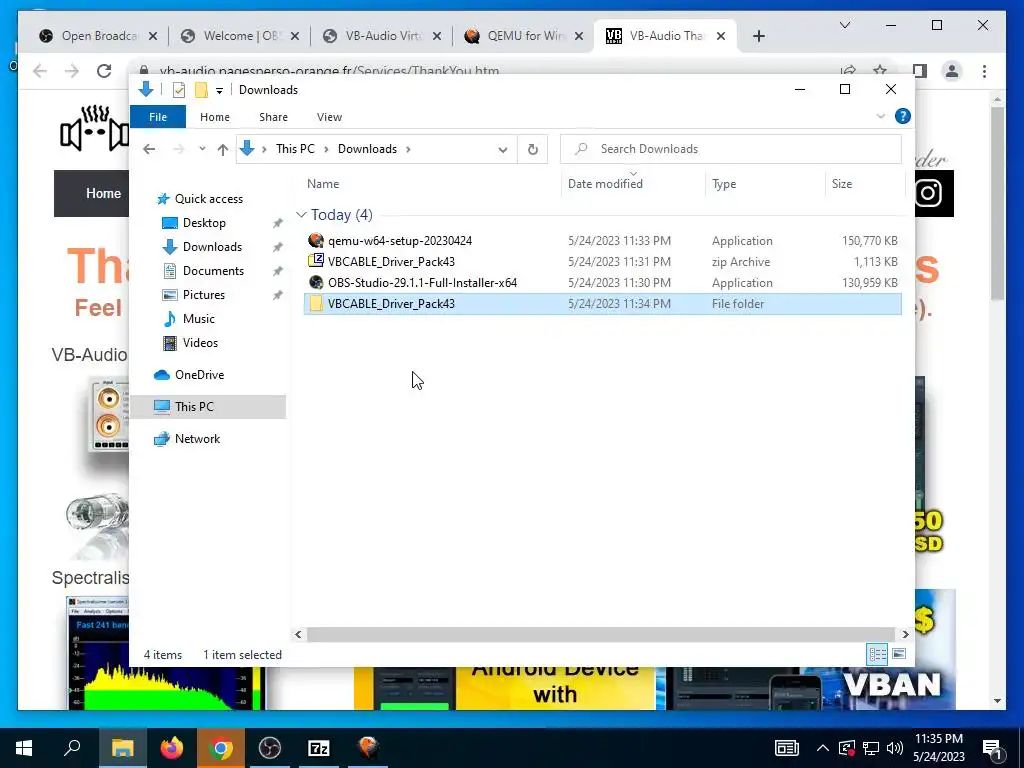This screenshot has width=1024, height=768.
Task: Click the OBS installer file icon
Action: pyautogui.click(x=316, y=282)
